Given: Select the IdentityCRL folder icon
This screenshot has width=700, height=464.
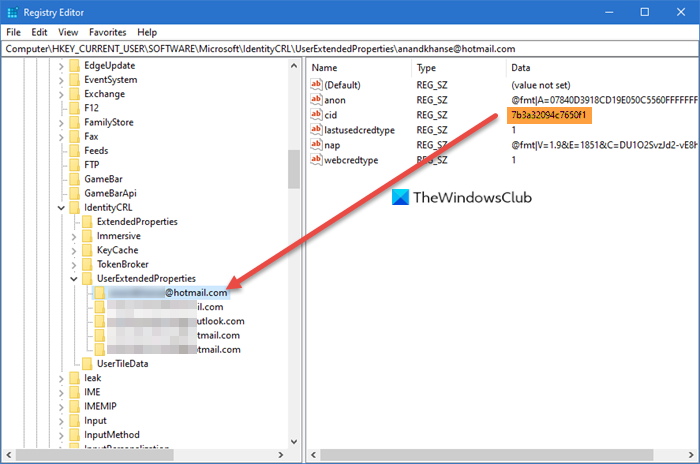Looking at the screenshot, I should (75, 208).
